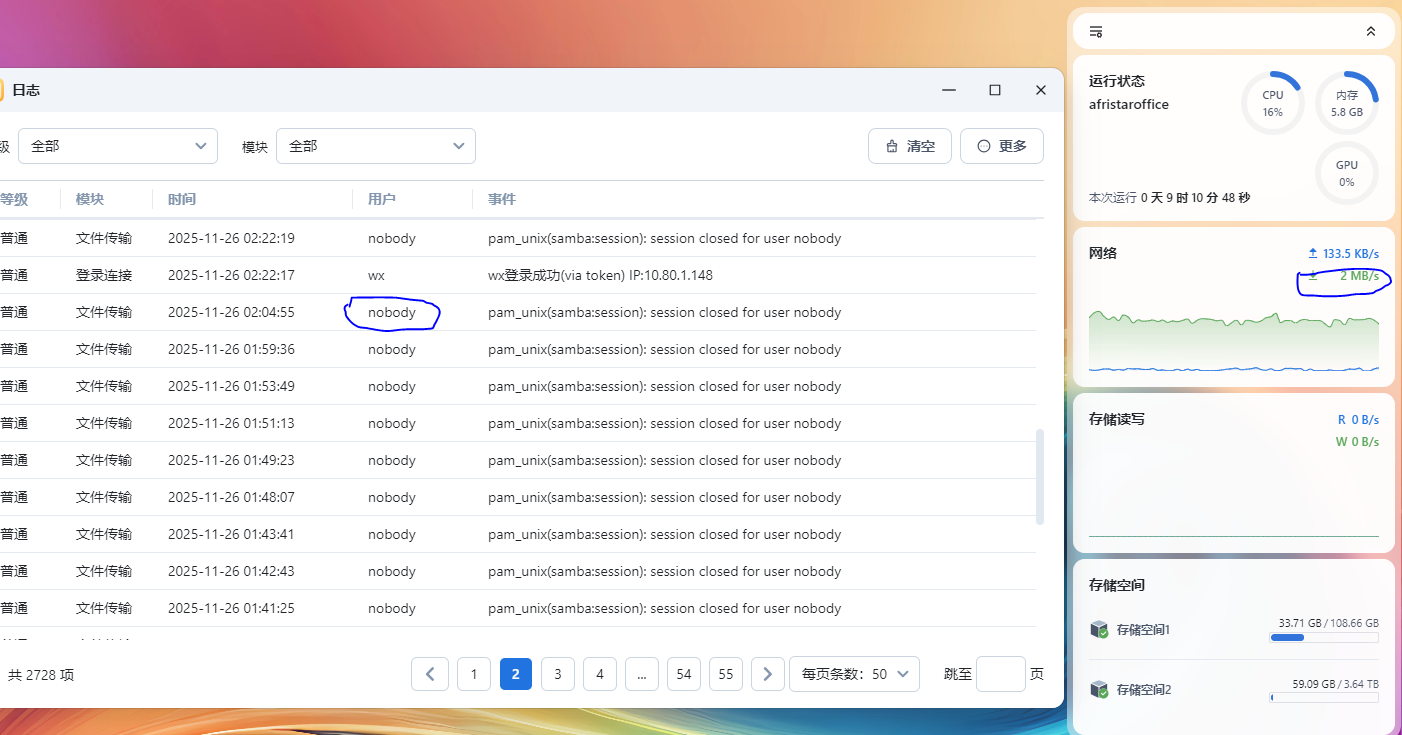
Task: Click the jump-to page input field
Action: pos(1000,674)
